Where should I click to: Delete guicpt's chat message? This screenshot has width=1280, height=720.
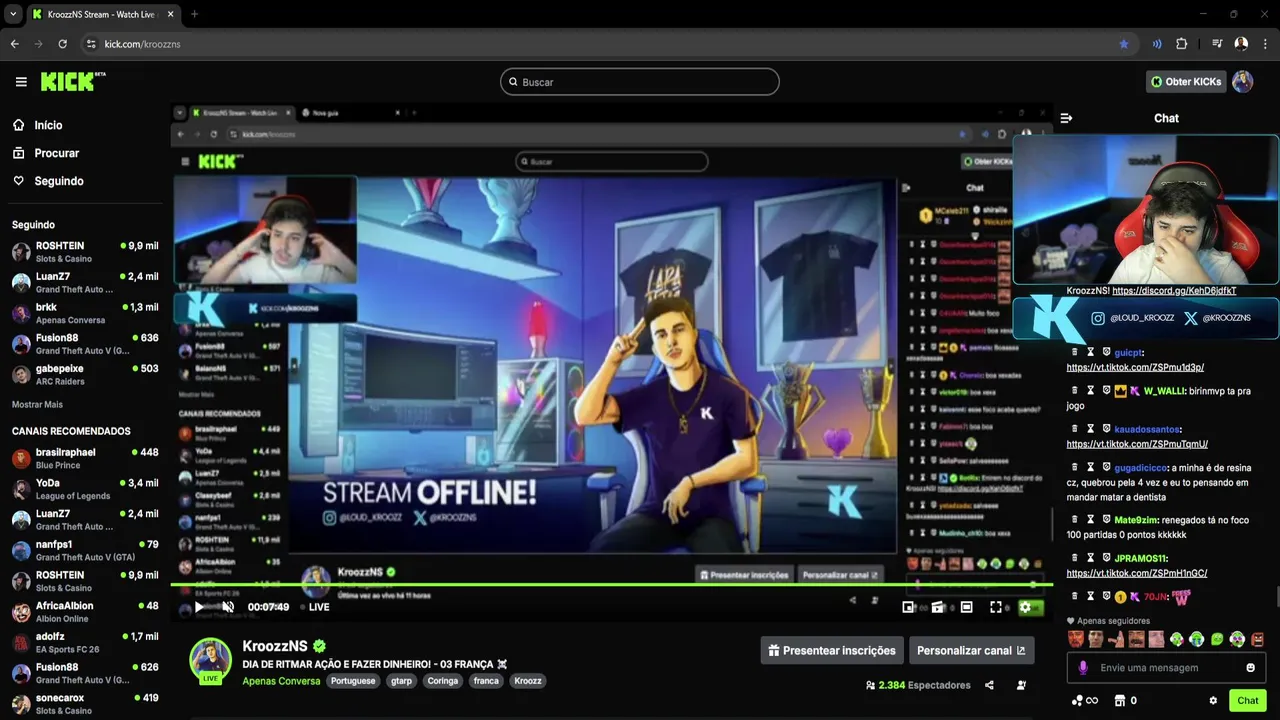tap(1075, 352)
